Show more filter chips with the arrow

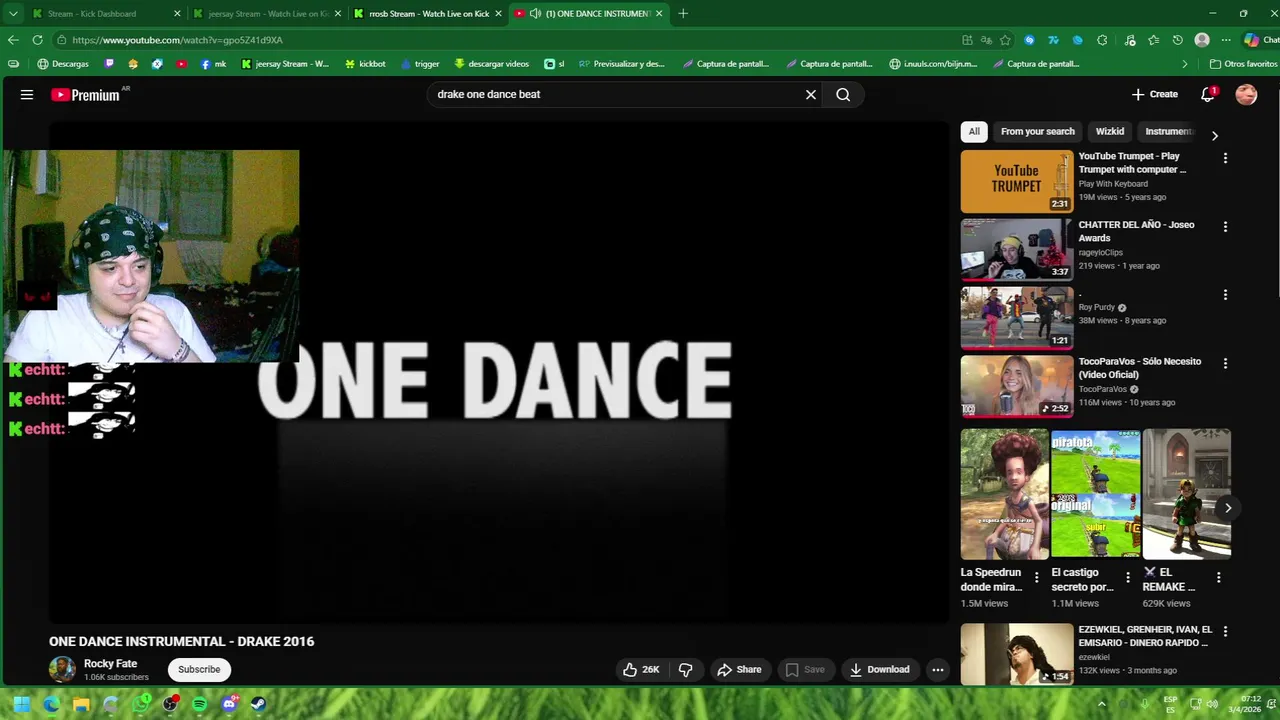(1215, 136)
